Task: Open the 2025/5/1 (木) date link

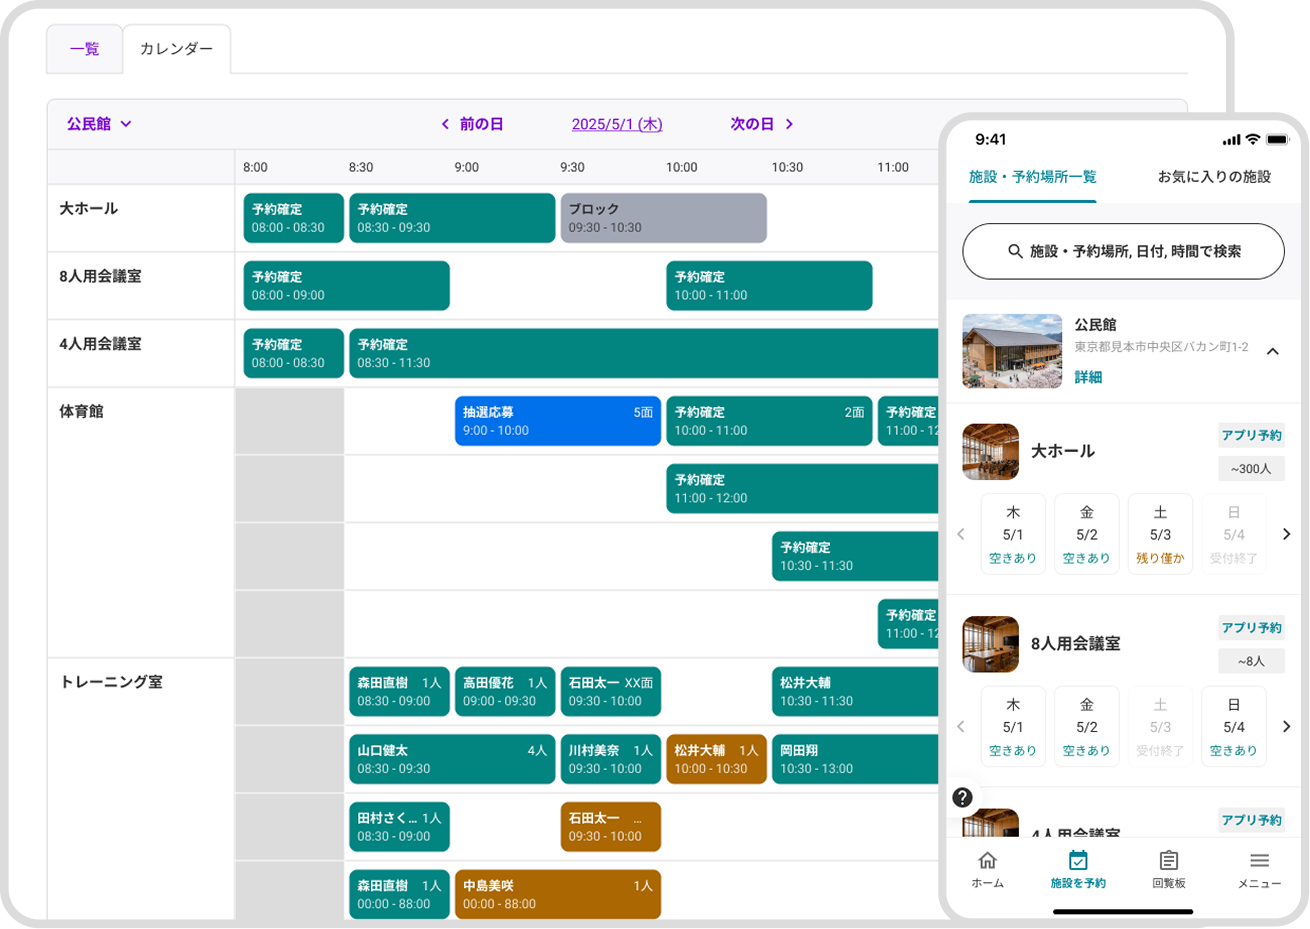Action: tap(616, 125)
